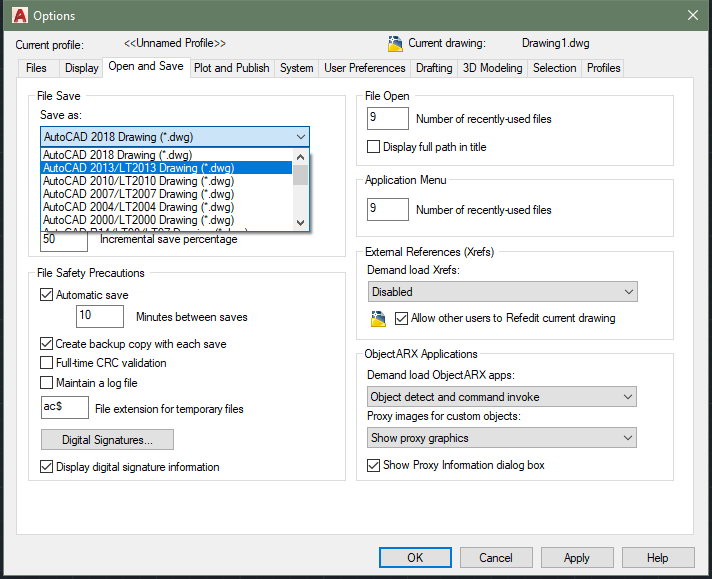Click the Cancel button
Image resolution: width=712 pixels, height=579 pixels.
click(x=496, y=558)
